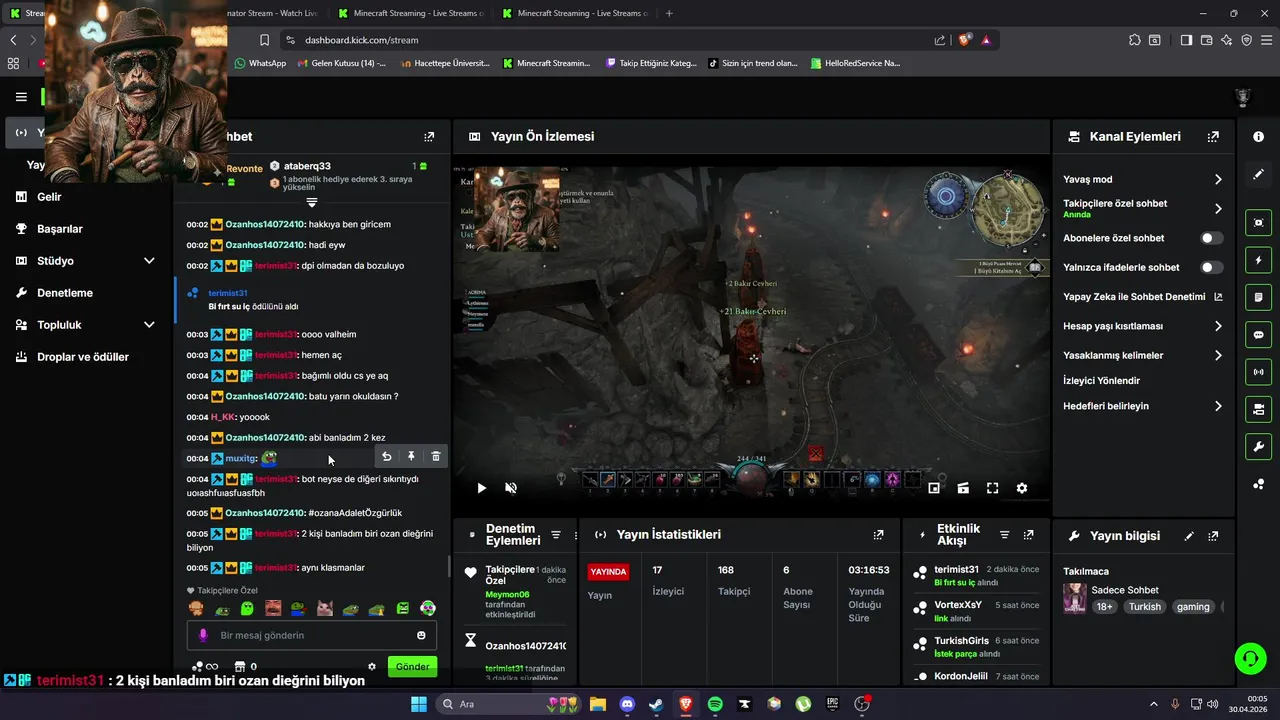The width and height of the screenshot is (1280, 720).
Task: Expand Yasaklanmış kelimeler options
Action: (1218, 355)
